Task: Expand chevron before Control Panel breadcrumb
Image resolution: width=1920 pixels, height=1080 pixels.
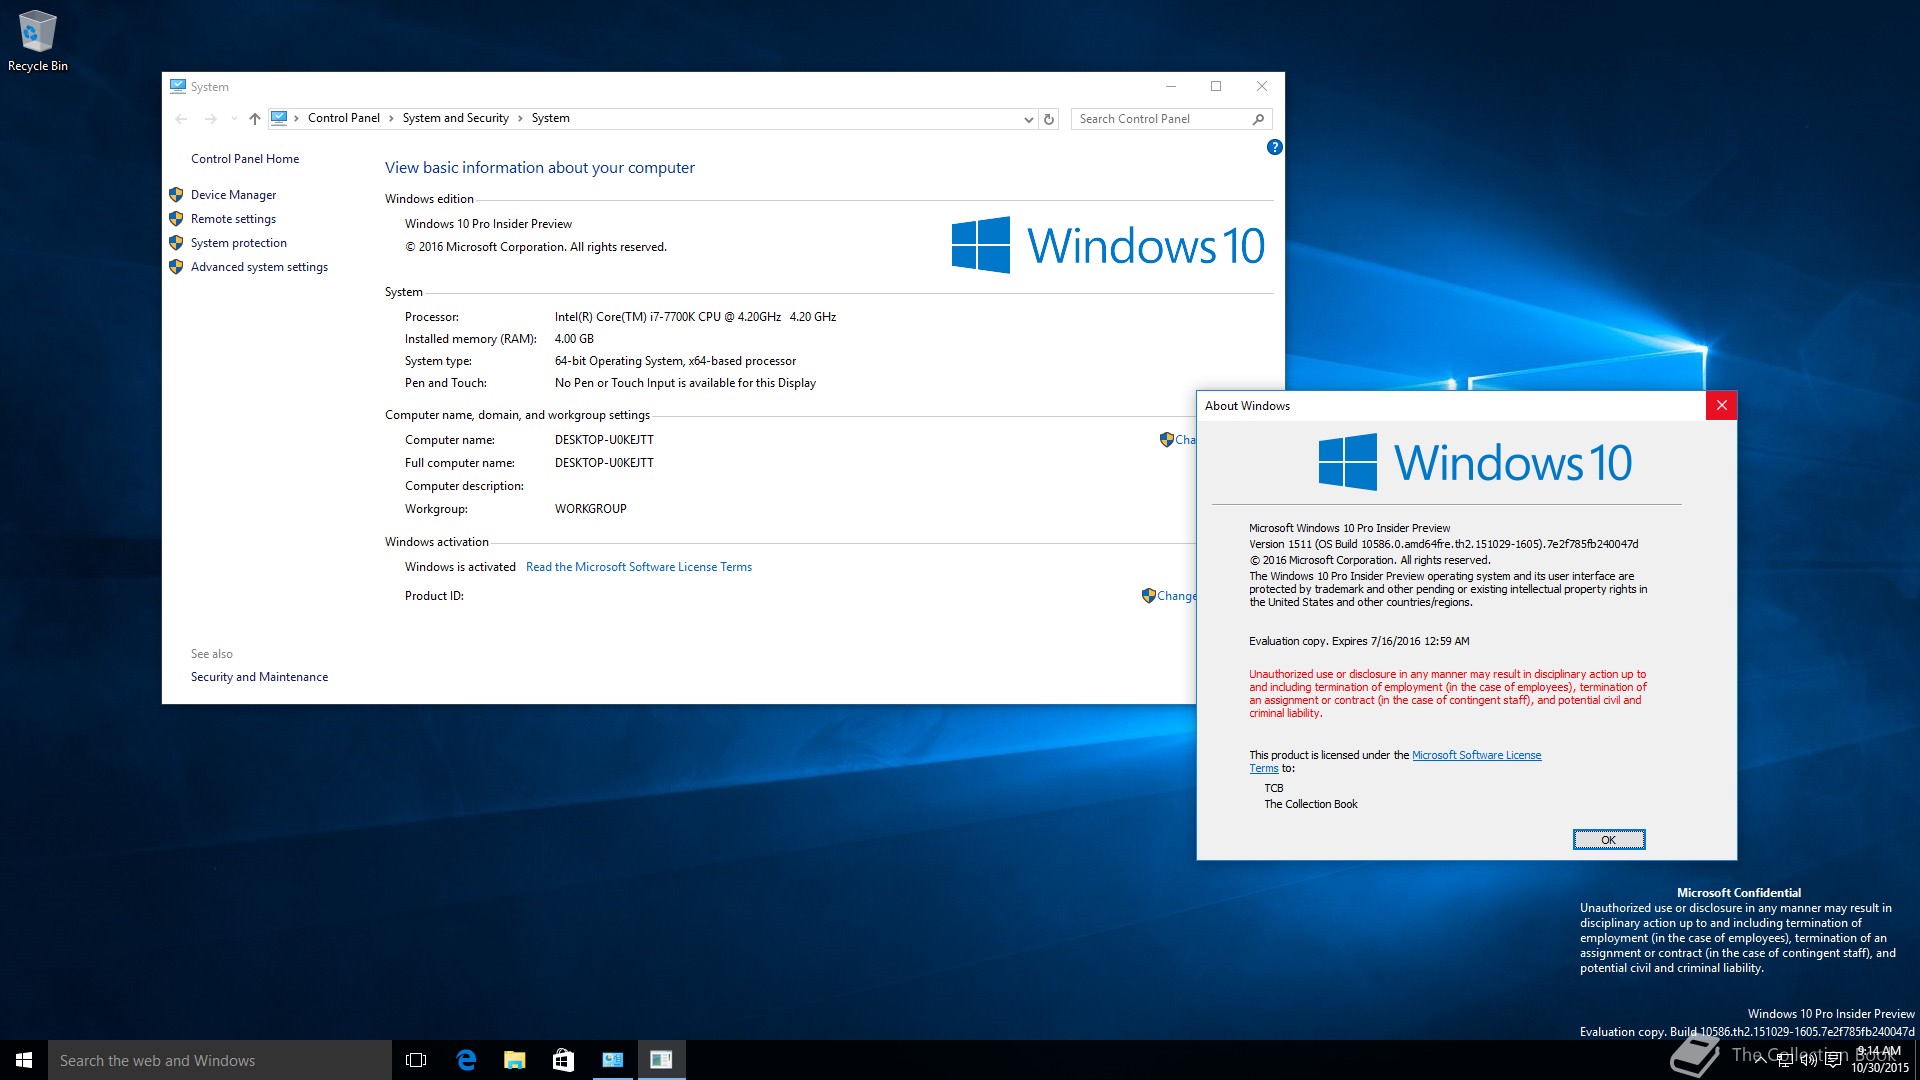Action: point(297,118)
